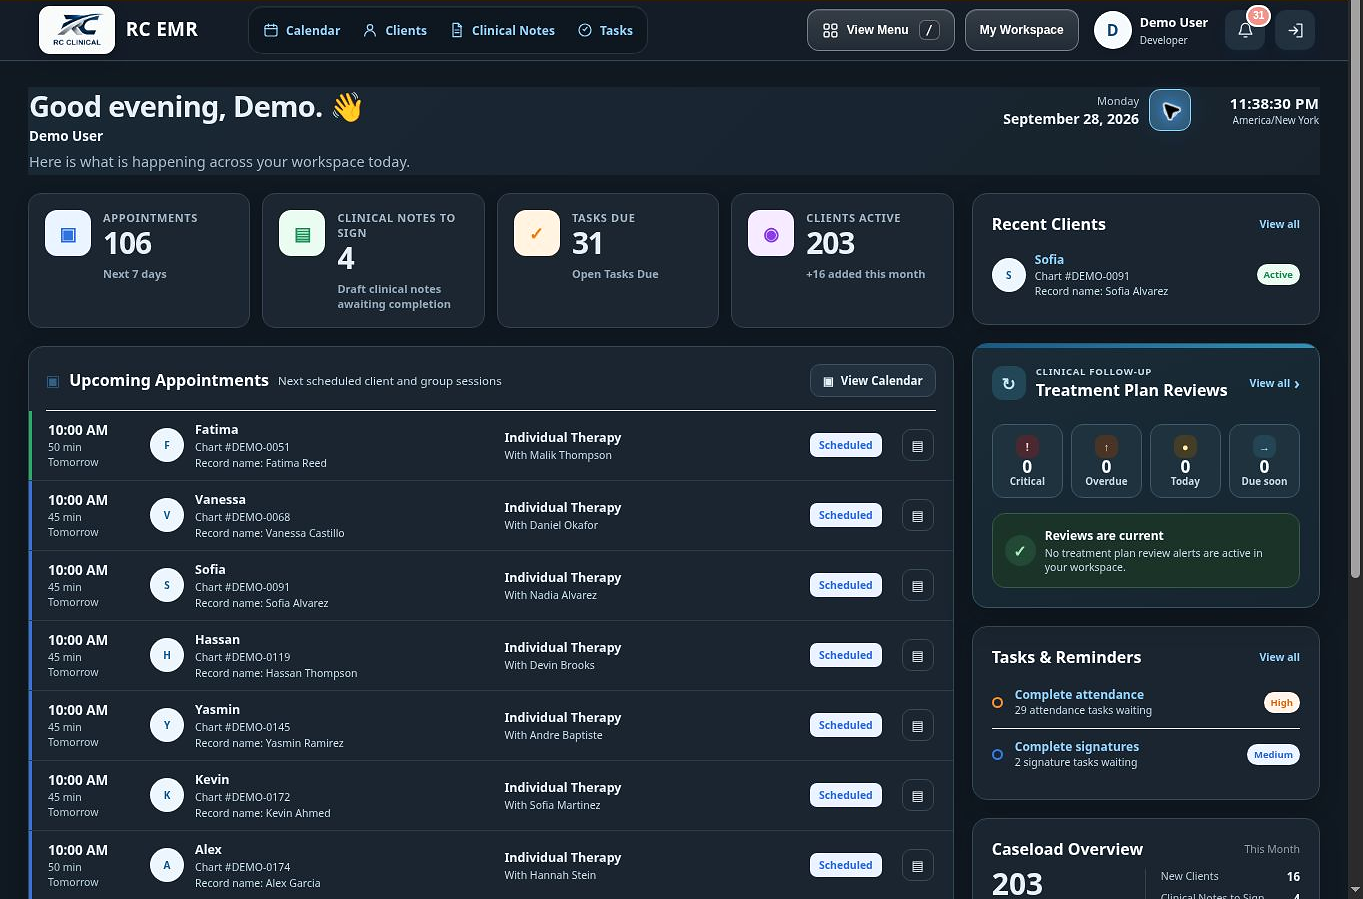Click the Tasks Due checkmark icon
This screenshot has height=899, width=1363.
[537, 234]
